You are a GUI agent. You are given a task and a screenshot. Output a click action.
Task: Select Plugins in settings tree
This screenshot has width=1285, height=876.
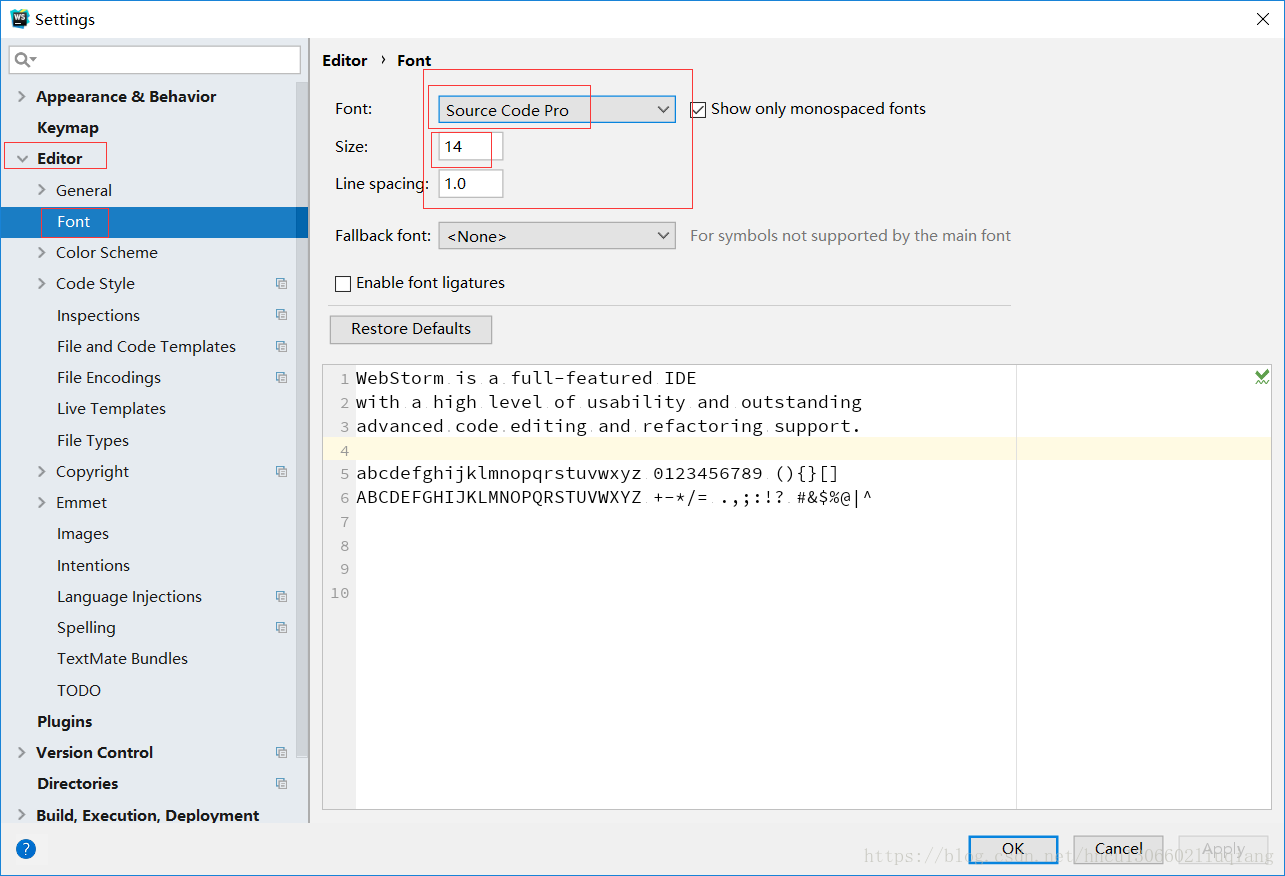click(65, 721)
